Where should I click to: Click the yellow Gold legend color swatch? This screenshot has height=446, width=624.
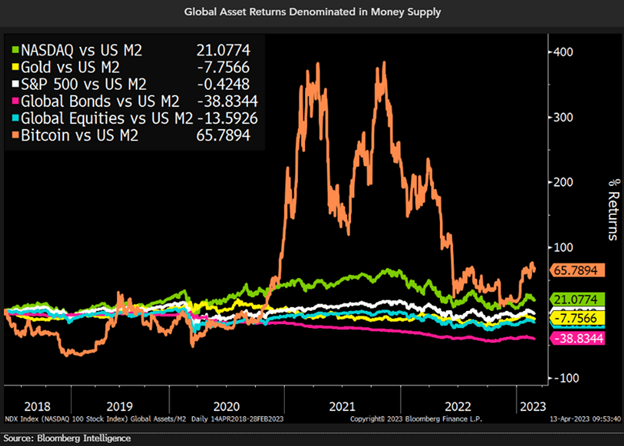point(13,63)
